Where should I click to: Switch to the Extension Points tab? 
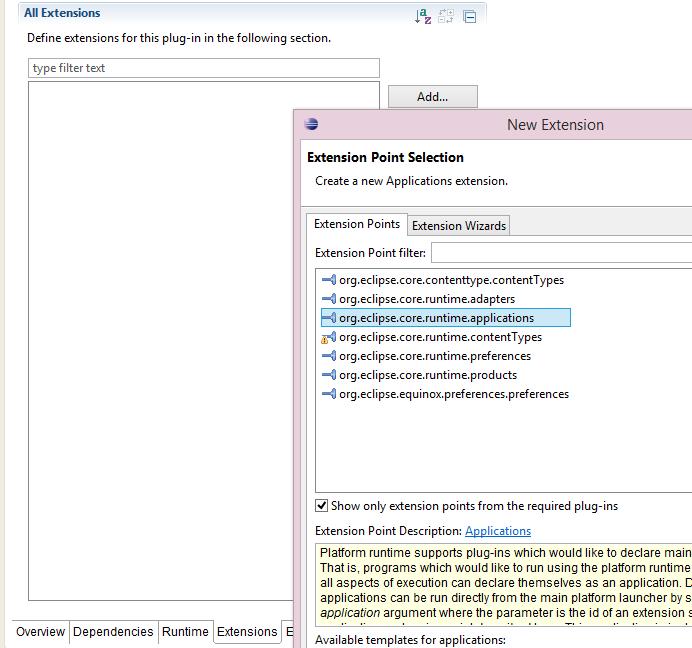point(357,224)
